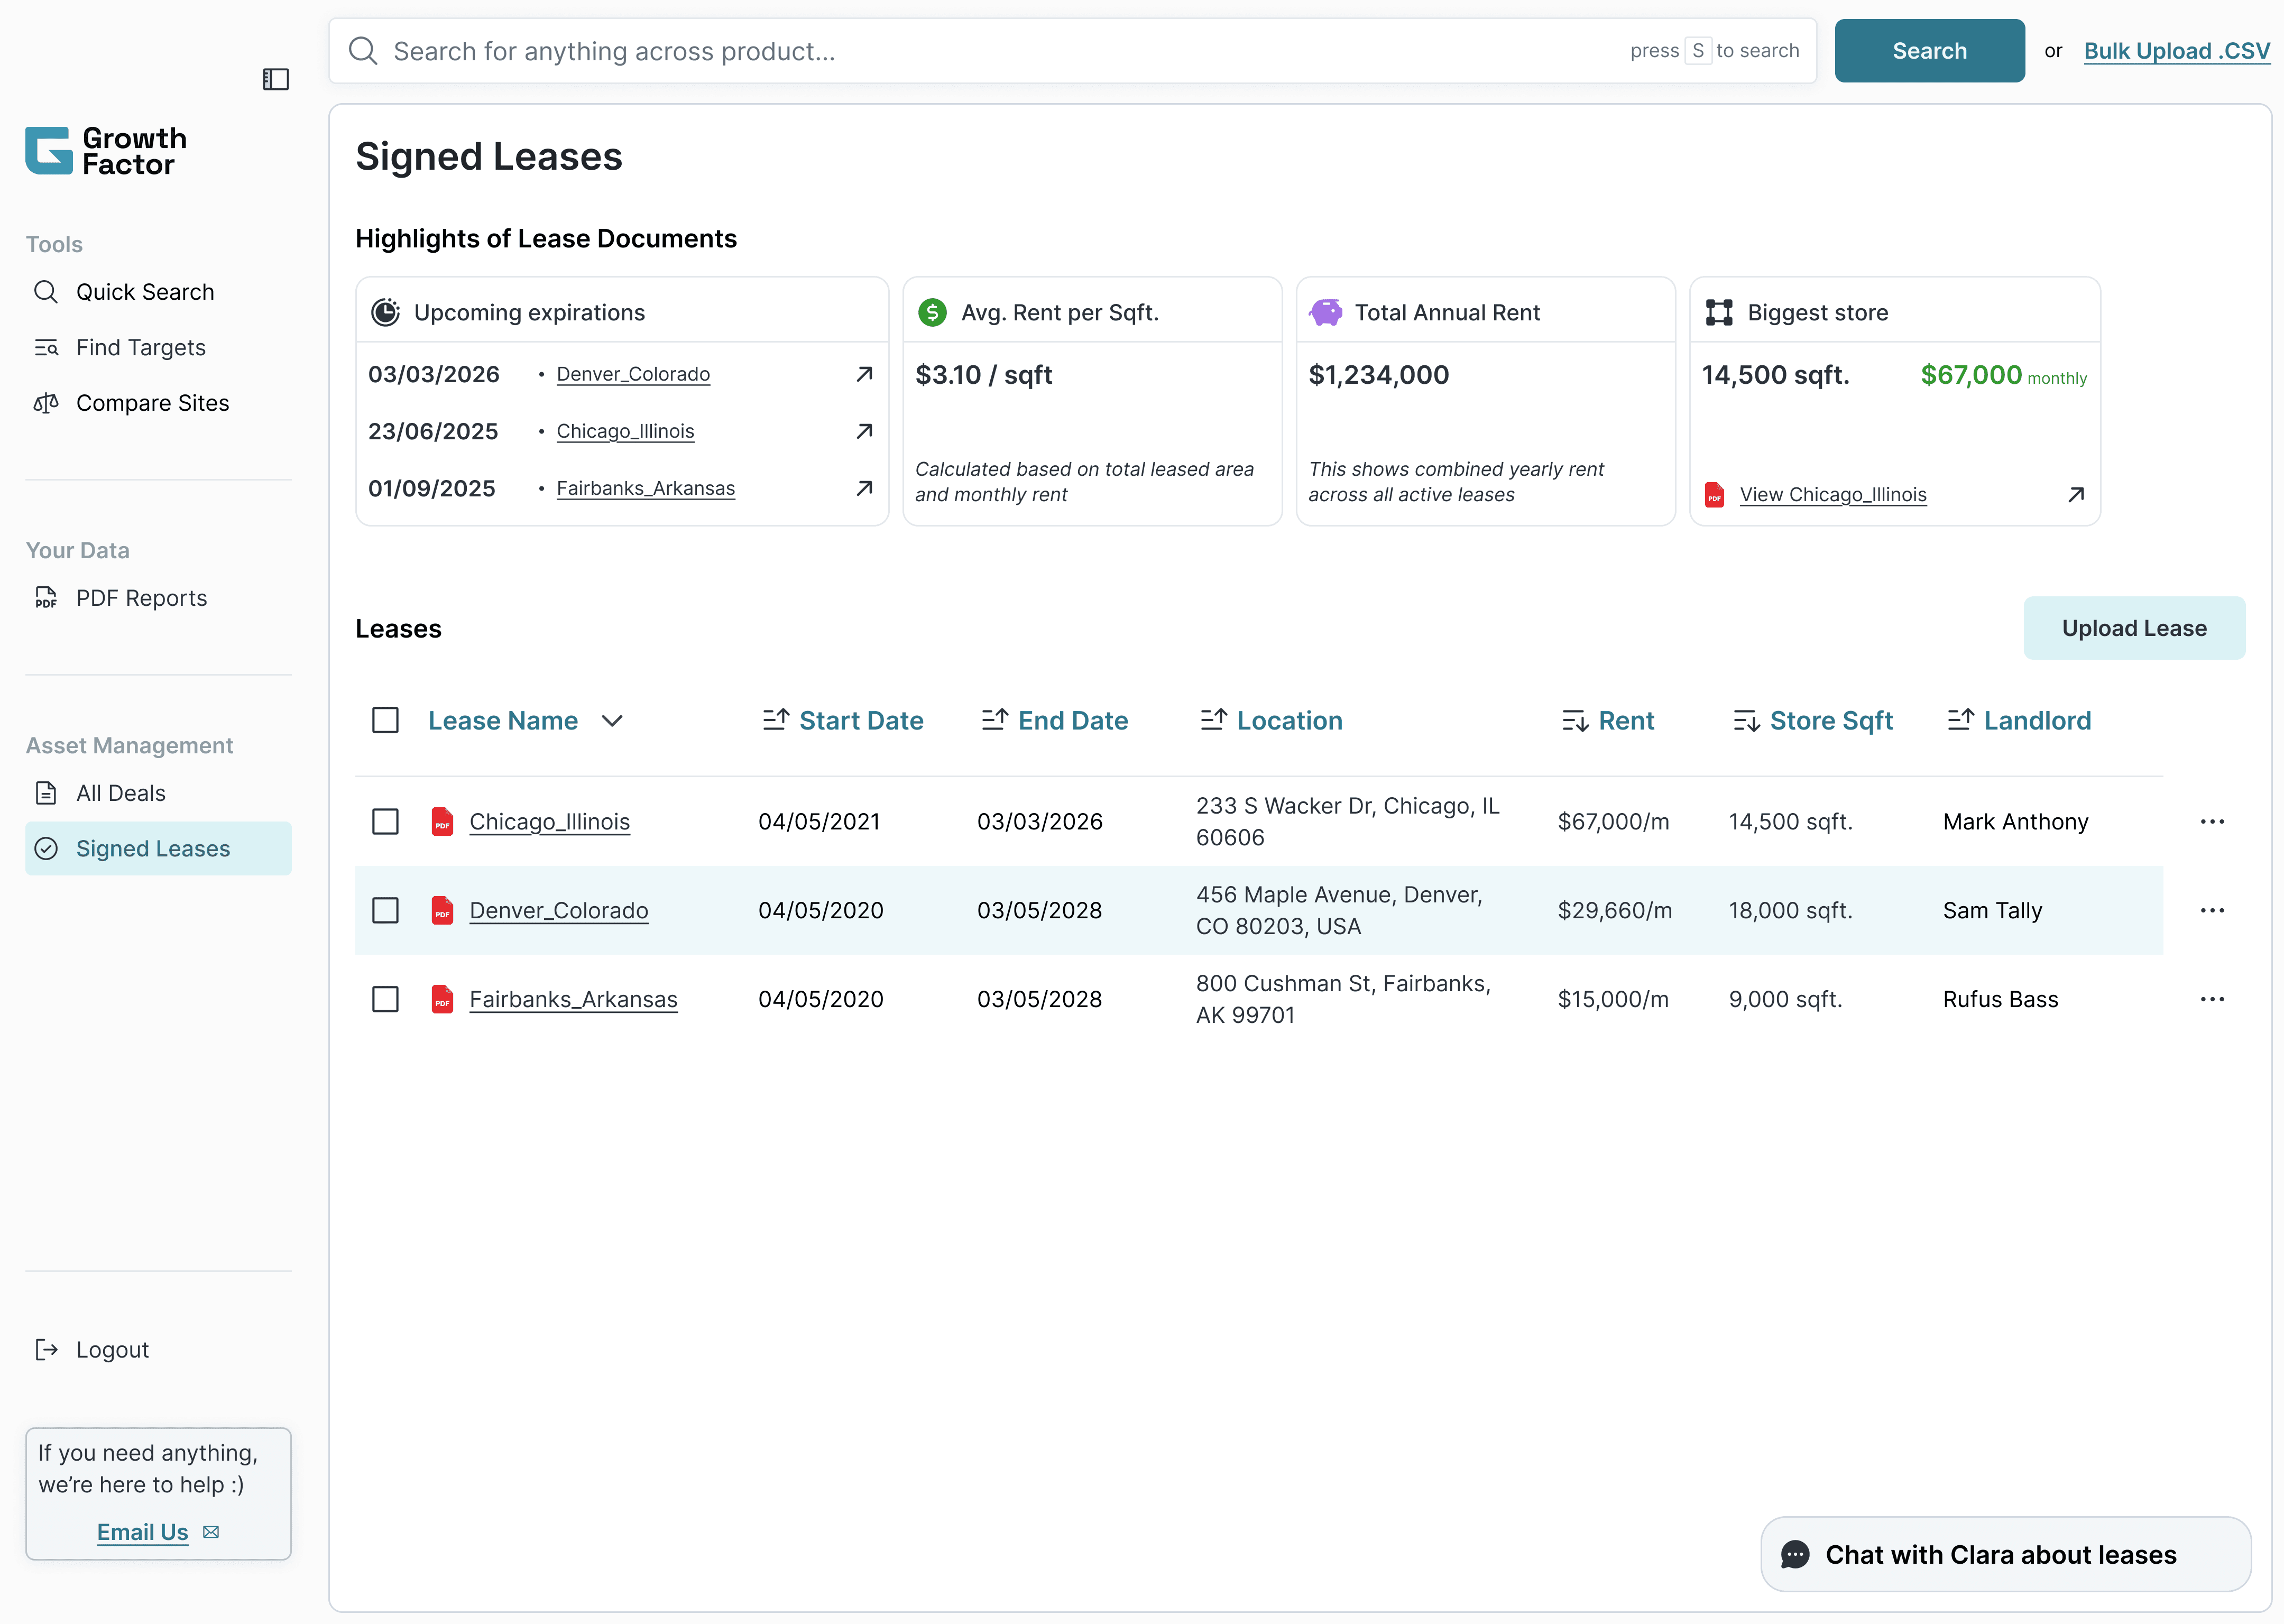Click the Upload Lease button
The image size is (2284, 1624).
(x=2133, y=628)
